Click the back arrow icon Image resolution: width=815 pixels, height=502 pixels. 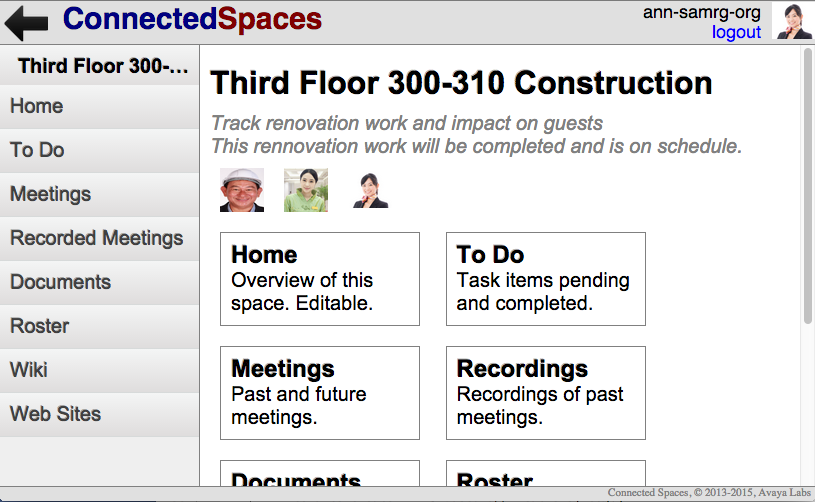click(27, 22)
